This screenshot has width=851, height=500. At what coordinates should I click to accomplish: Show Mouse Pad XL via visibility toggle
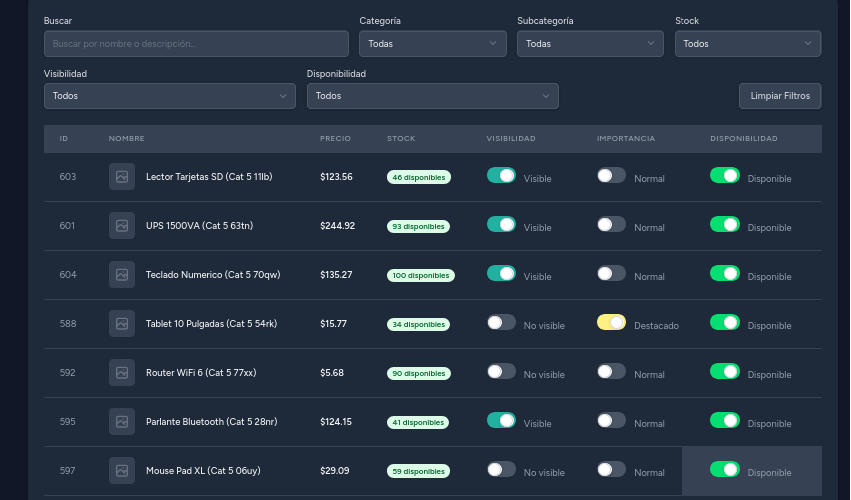tap(501, 469)
